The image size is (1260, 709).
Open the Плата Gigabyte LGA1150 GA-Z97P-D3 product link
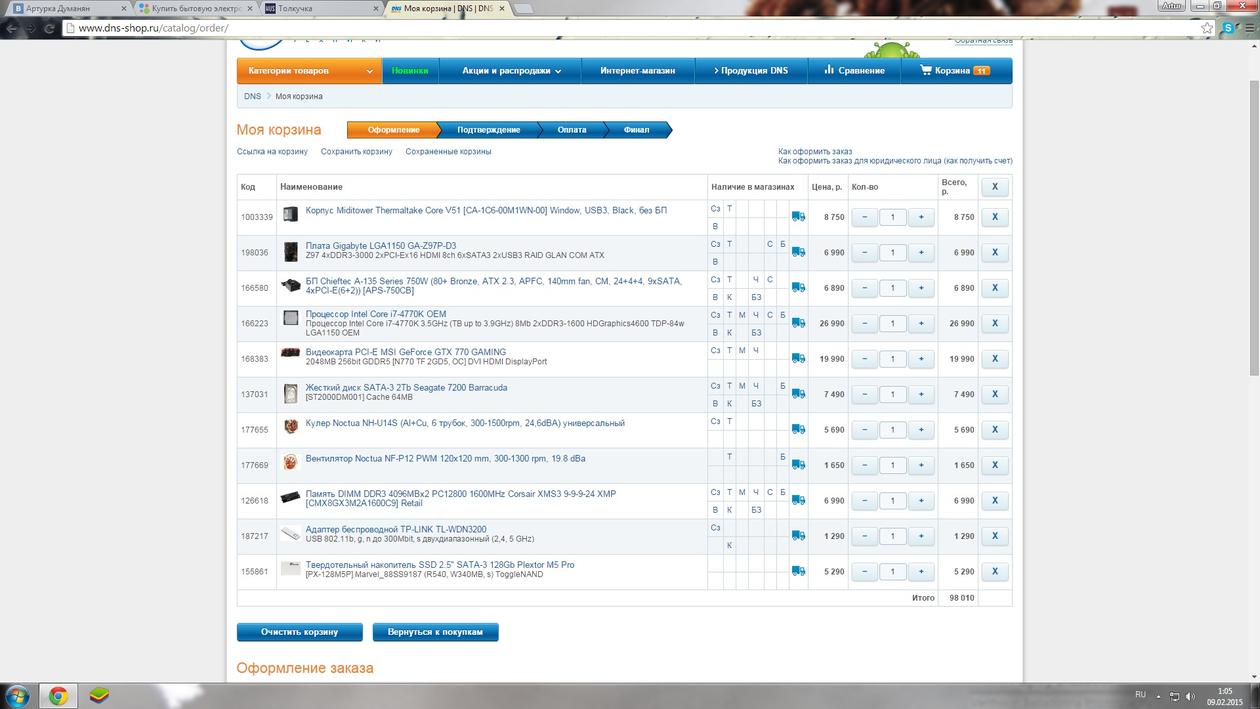381,246
